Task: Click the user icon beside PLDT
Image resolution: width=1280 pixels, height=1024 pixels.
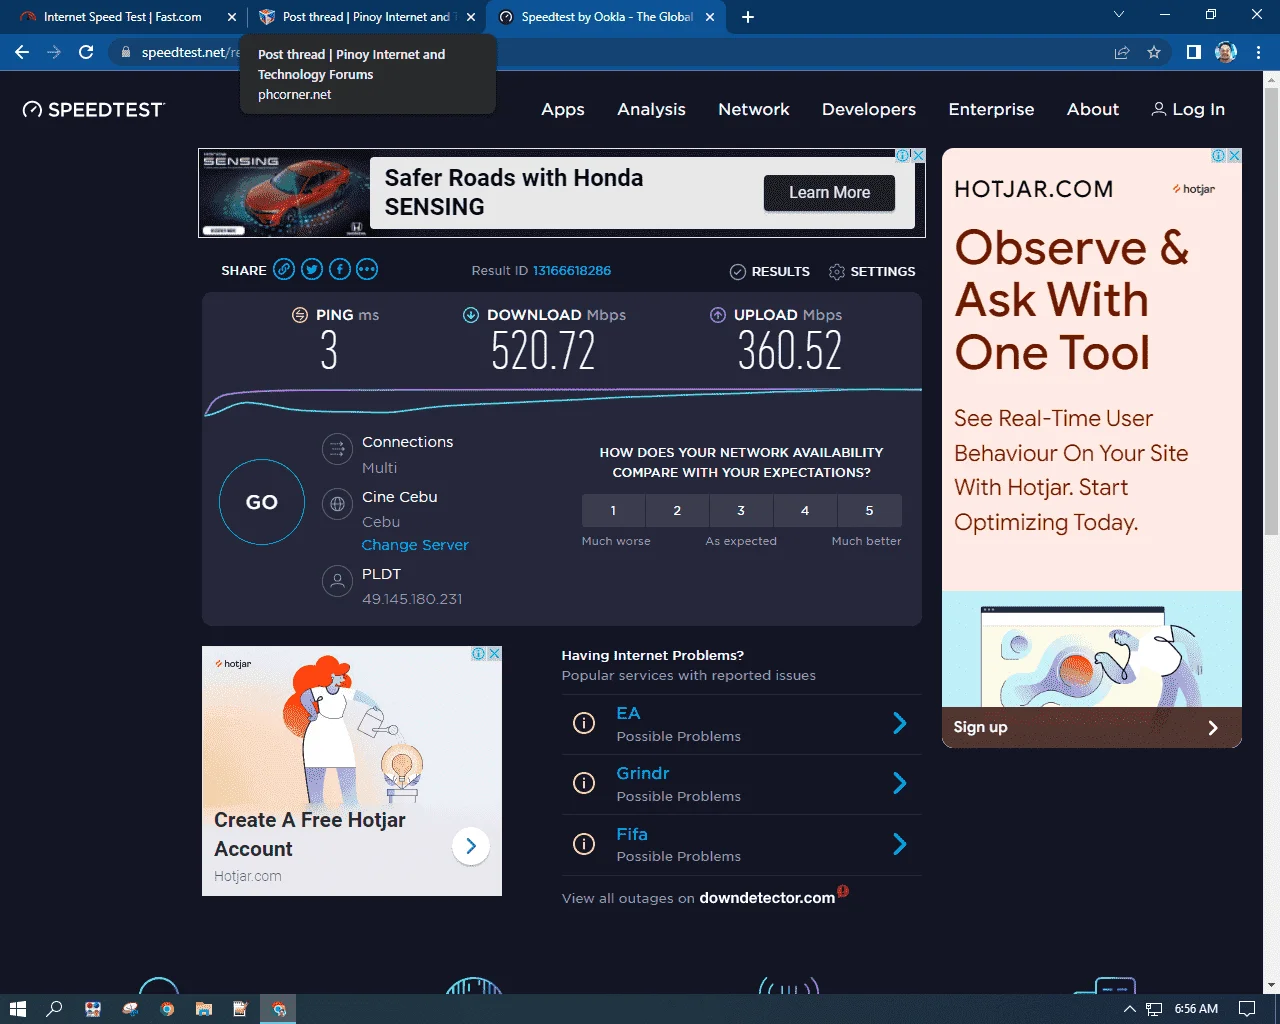Action: 337,580
